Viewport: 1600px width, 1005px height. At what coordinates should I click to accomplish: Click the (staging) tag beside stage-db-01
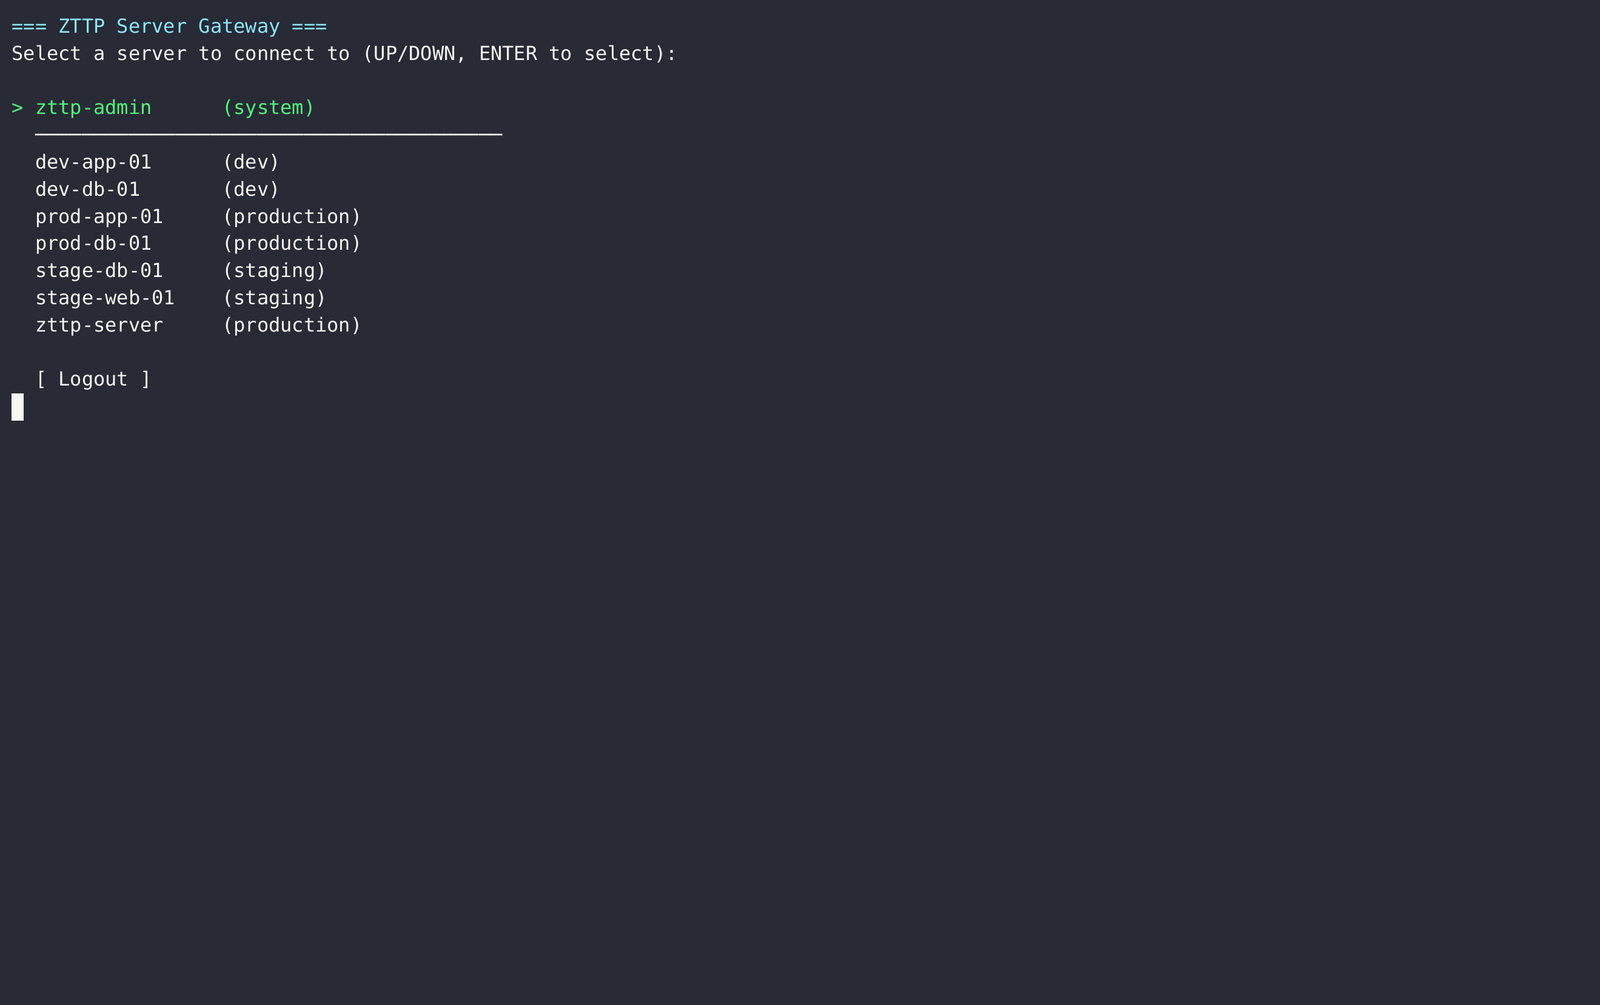(x=274, y=270)
